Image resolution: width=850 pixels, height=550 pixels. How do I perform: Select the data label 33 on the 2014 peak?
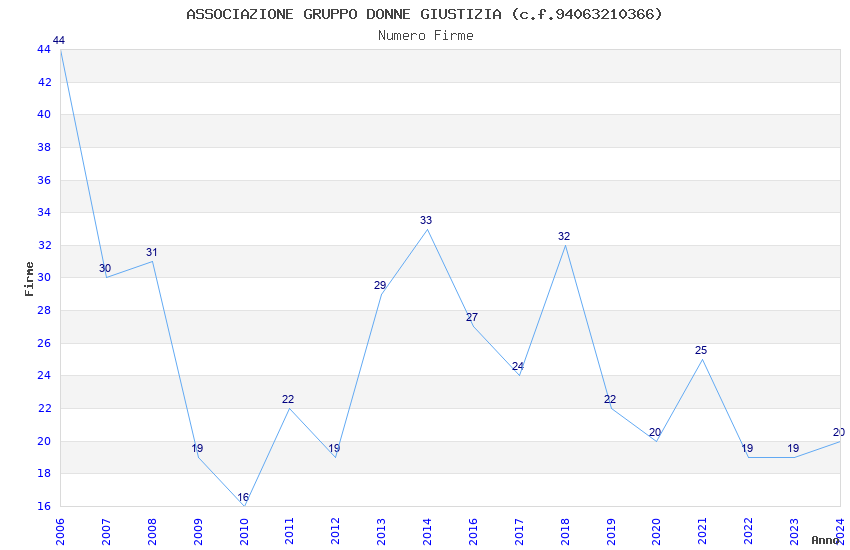[x=426, y=220]
